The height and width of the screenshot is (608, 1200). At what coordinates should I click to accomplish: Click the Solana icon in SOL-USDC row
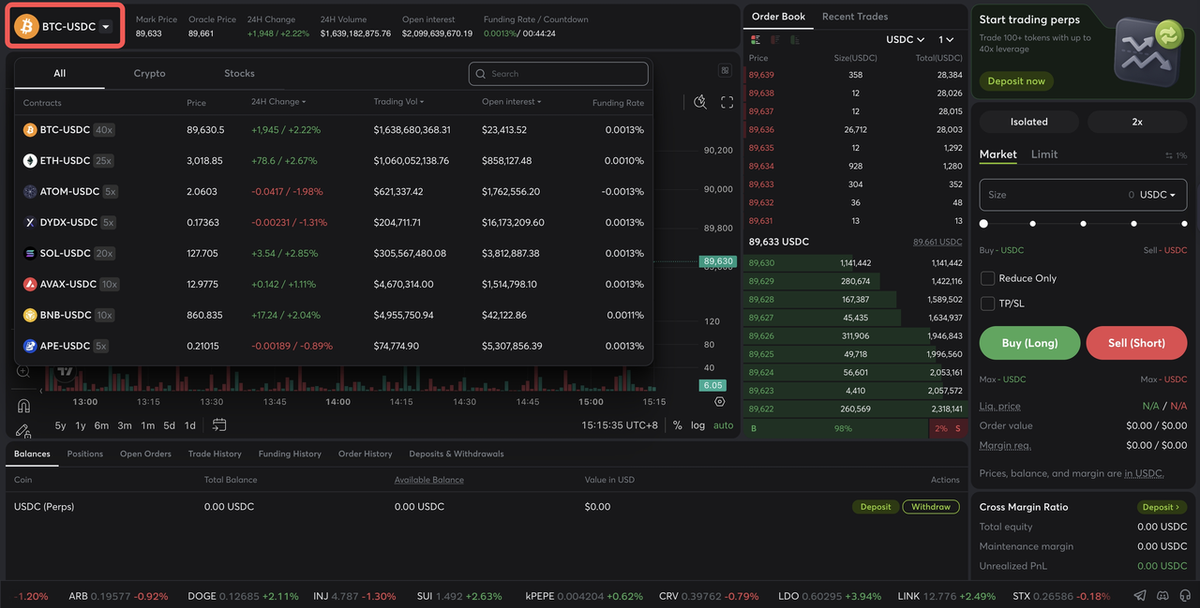click(x=30, y=254)
